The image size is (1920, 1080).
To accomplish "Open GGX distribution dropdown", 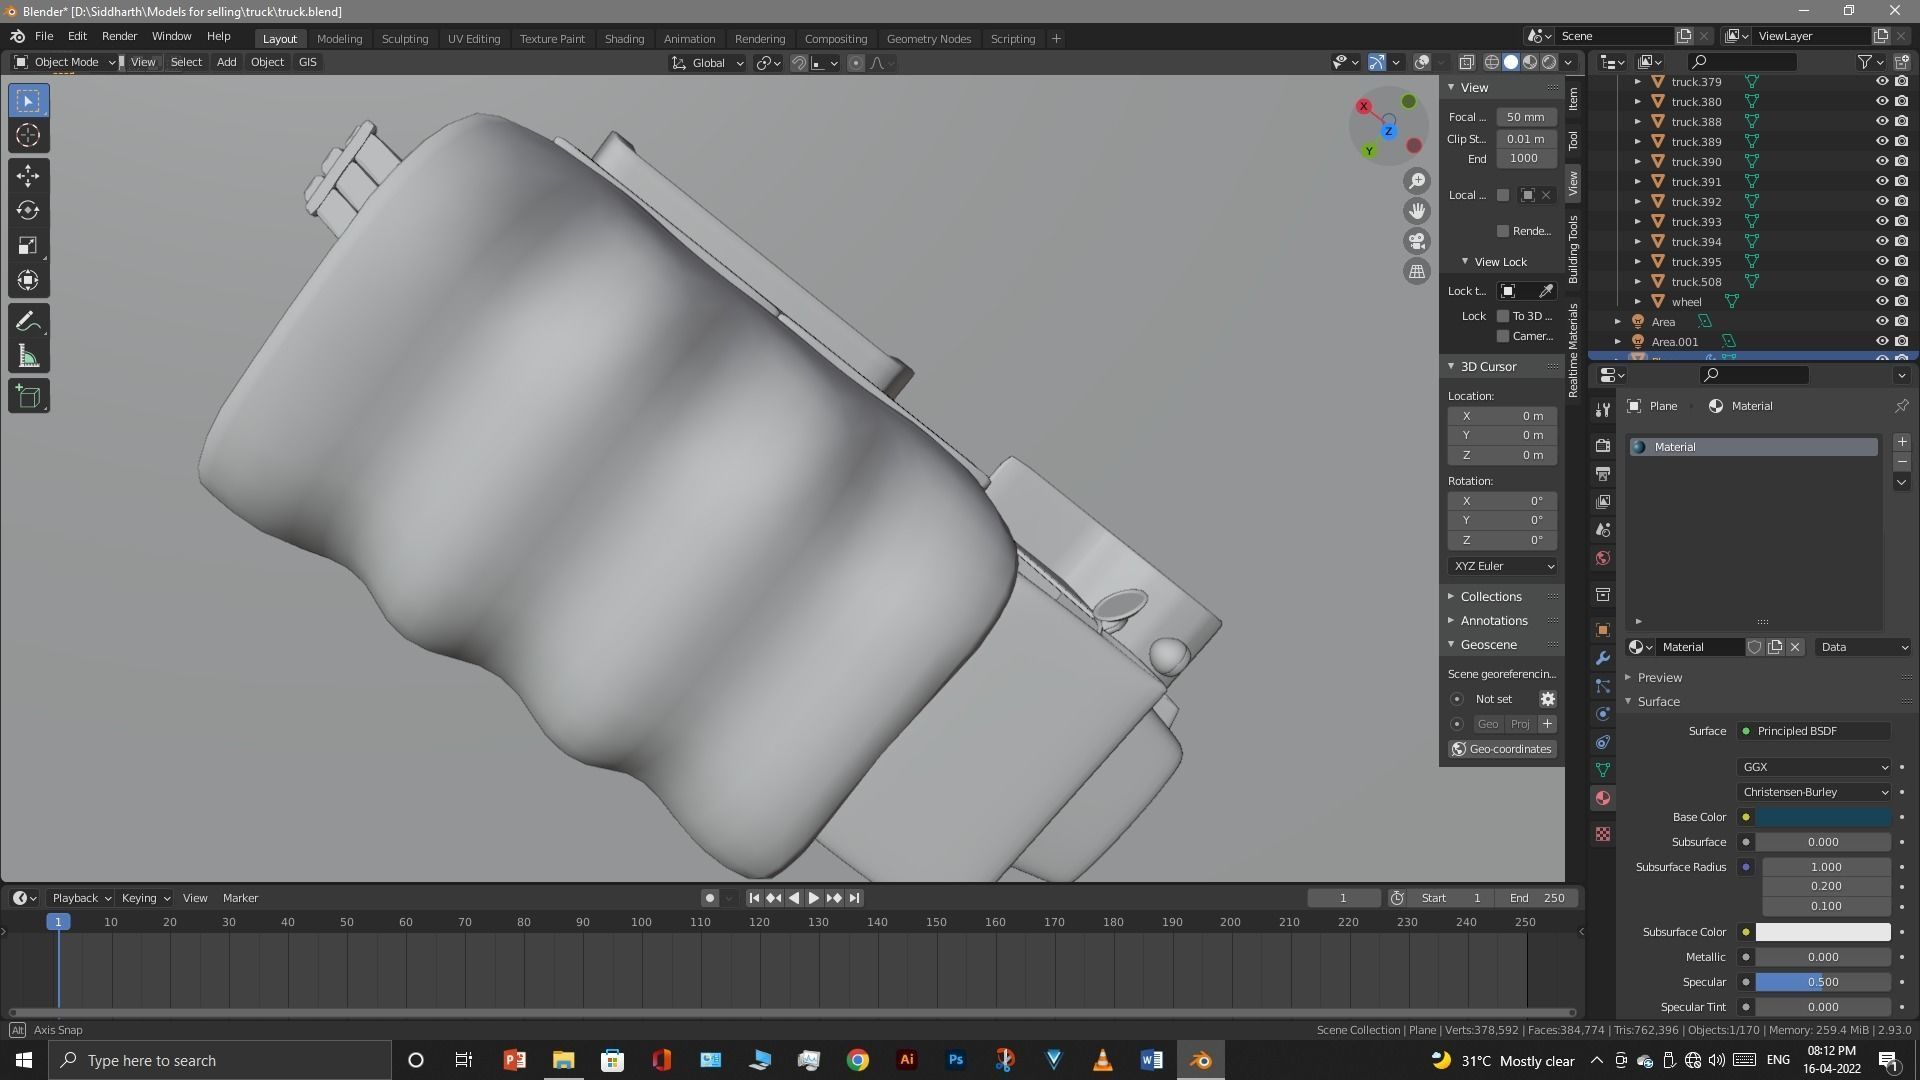I will pos(1814,767).
